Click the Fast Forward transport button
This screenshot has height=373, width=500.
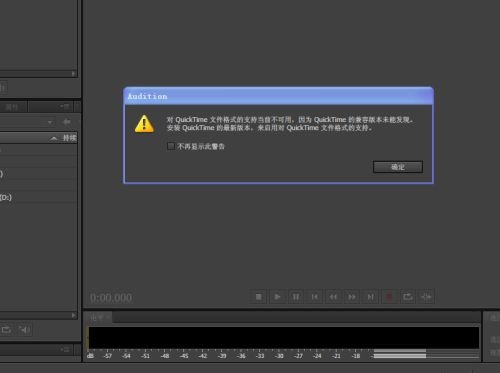tap(352, 297)
